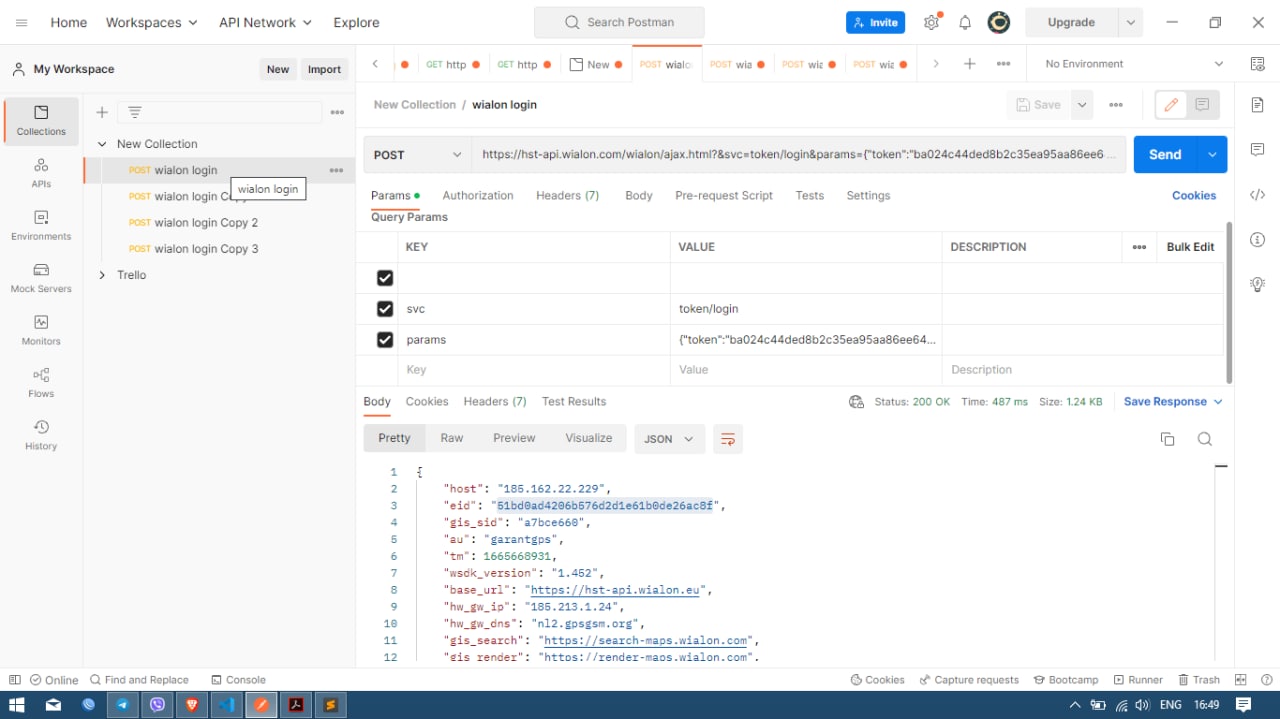Image resolution: width=1280 pixels, height=719 pixels.
Task: Search the response with magnifier icon
Action: point(1205,439)
